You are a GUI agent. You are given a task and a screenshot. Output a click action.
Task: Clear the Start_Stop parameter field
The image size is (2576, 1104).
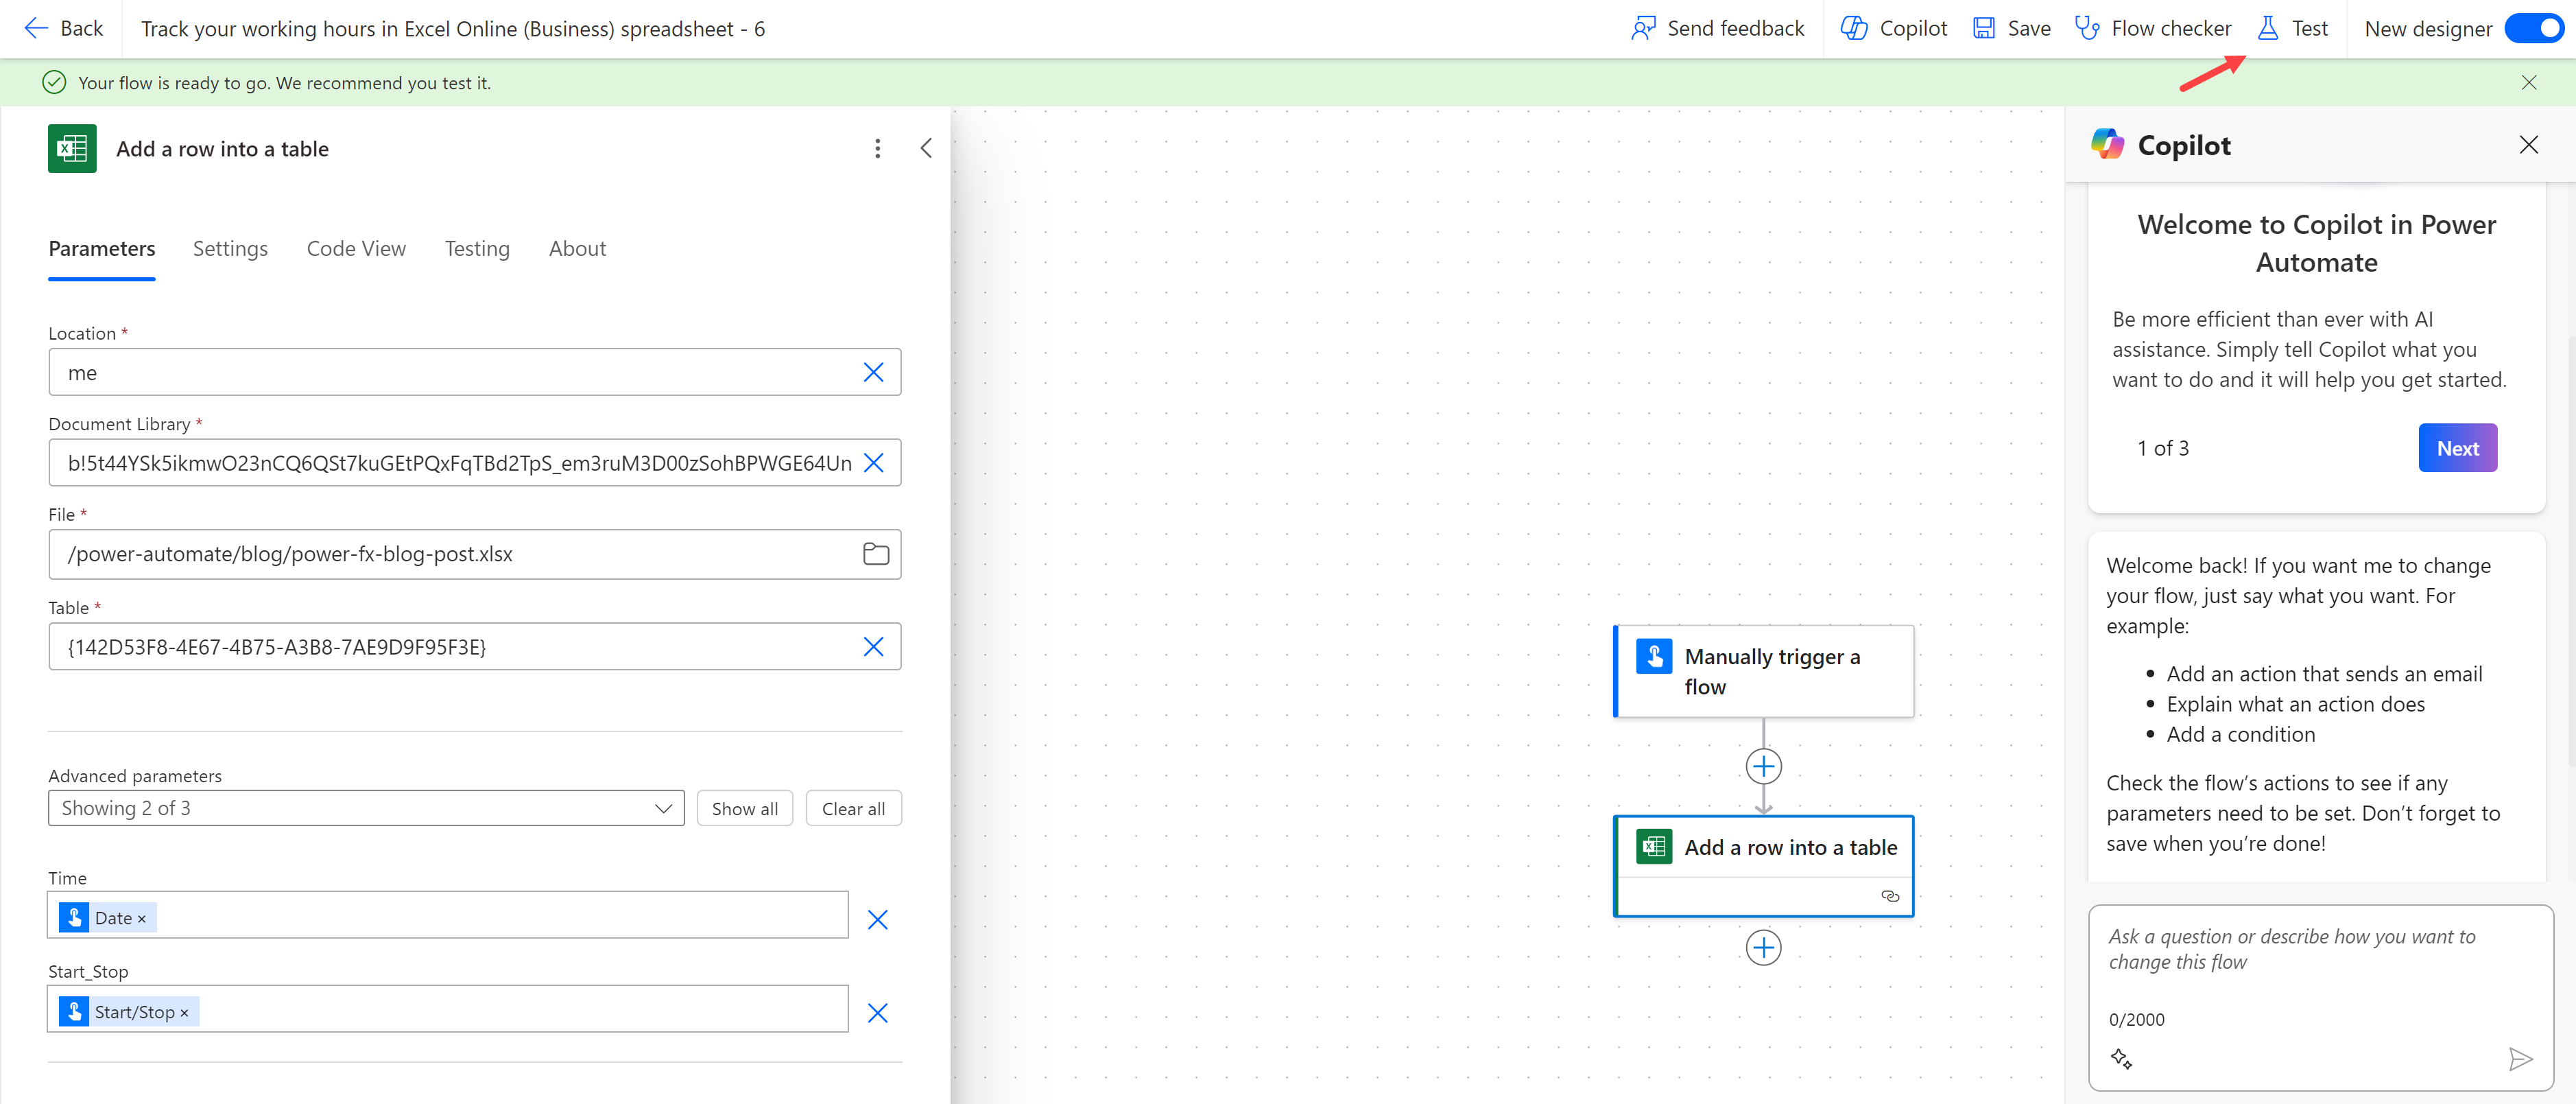click(x=877, y=1013)
